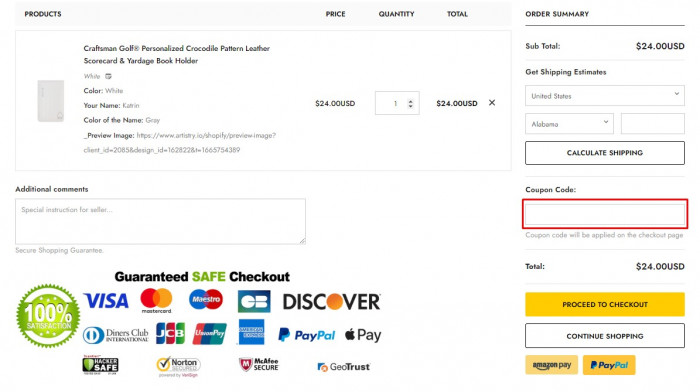Viewport: 700px width, 392px height.
Task: Increase quantity with the stepper up arrow
Action: pos(410,101)
